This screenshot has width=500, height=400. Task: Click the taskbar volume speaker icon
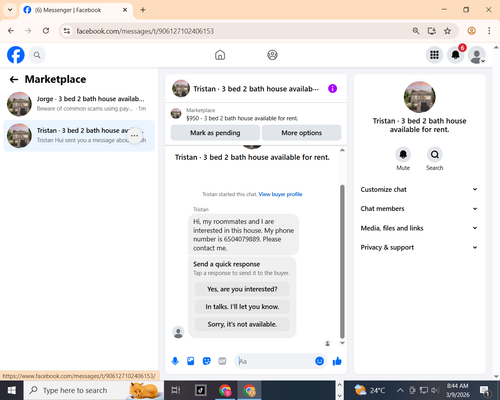tap(435, 390)
